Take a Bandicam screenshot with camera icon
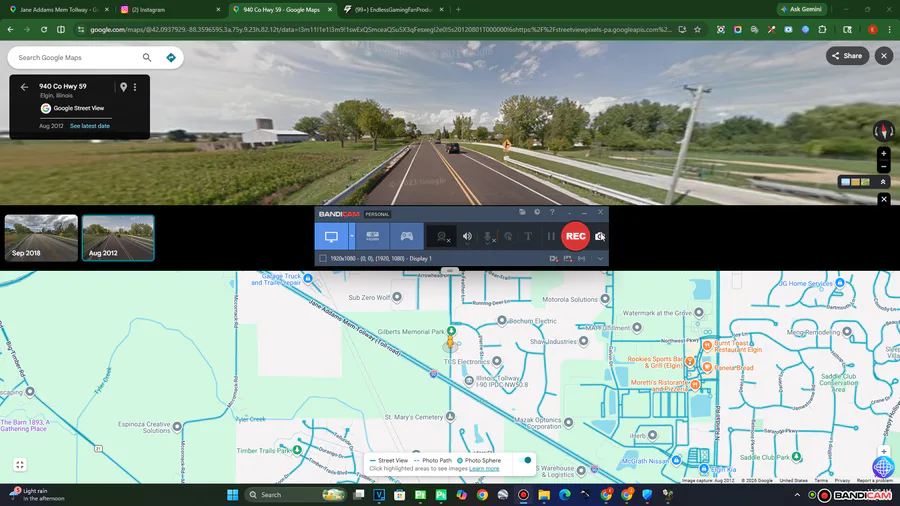This screenshot has width=900, height=506. coord(599,236)
